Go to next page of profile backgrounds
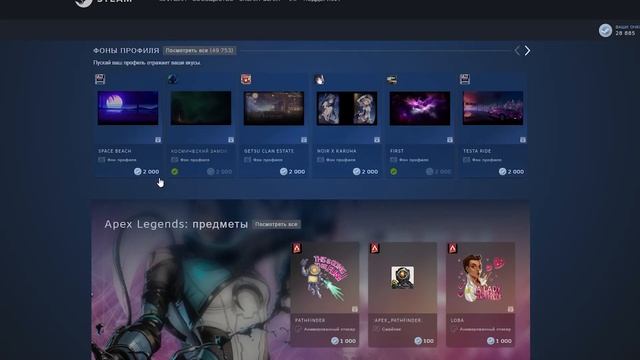 pos(527,51)
